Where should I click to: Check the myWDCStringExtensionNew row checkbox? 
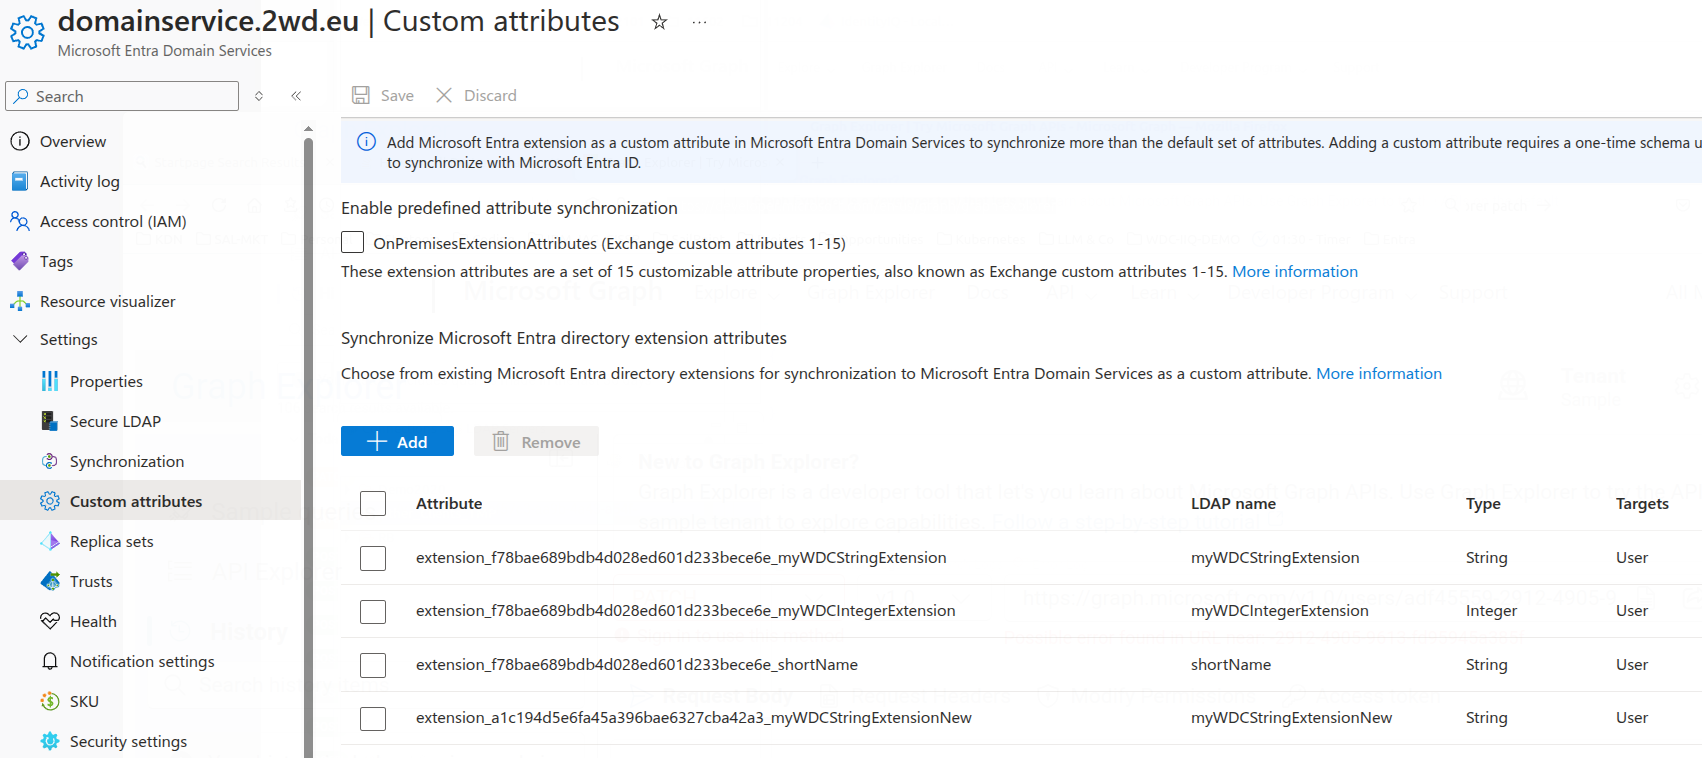click(x=373, y=718)
